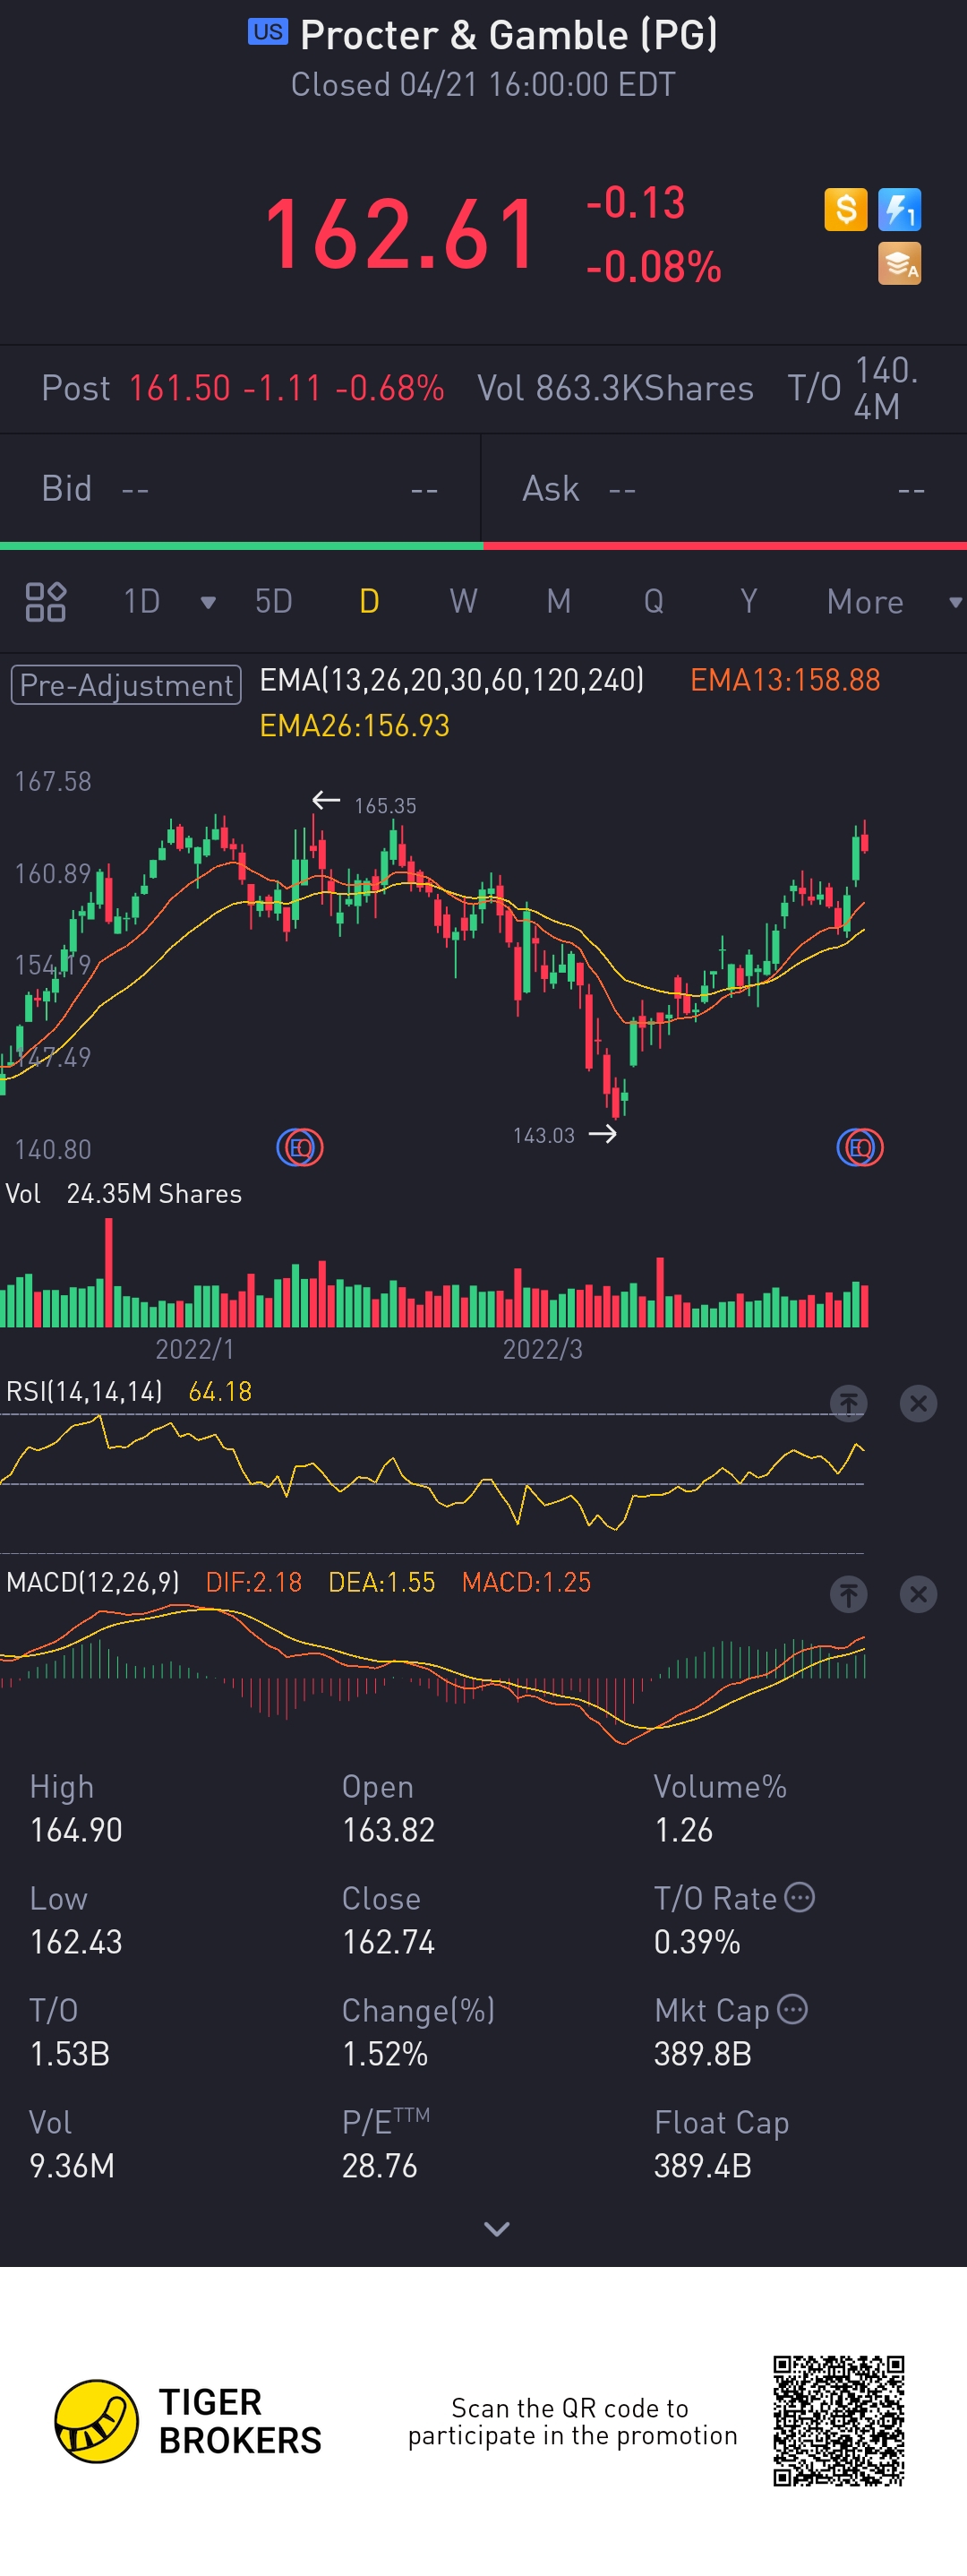Tap the US market flag badge
This screenshot has height=2576, width=967.
tap(268, 32)
